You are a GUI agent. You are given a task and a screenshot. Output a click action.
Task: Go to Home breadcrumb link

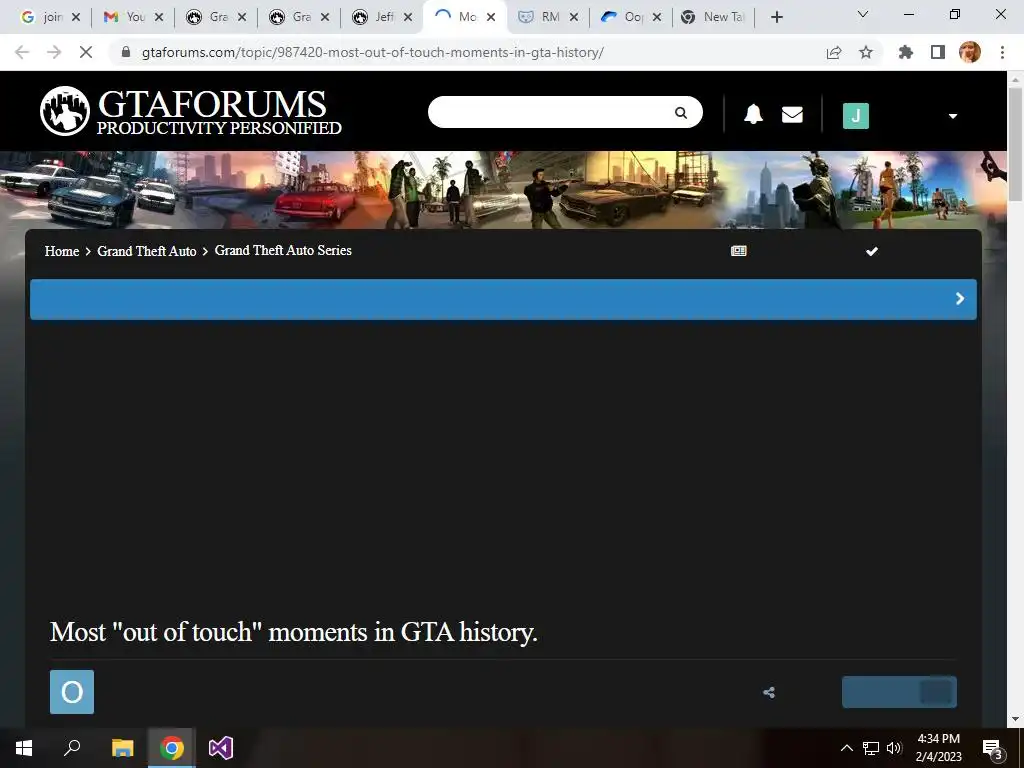(61, 251)
